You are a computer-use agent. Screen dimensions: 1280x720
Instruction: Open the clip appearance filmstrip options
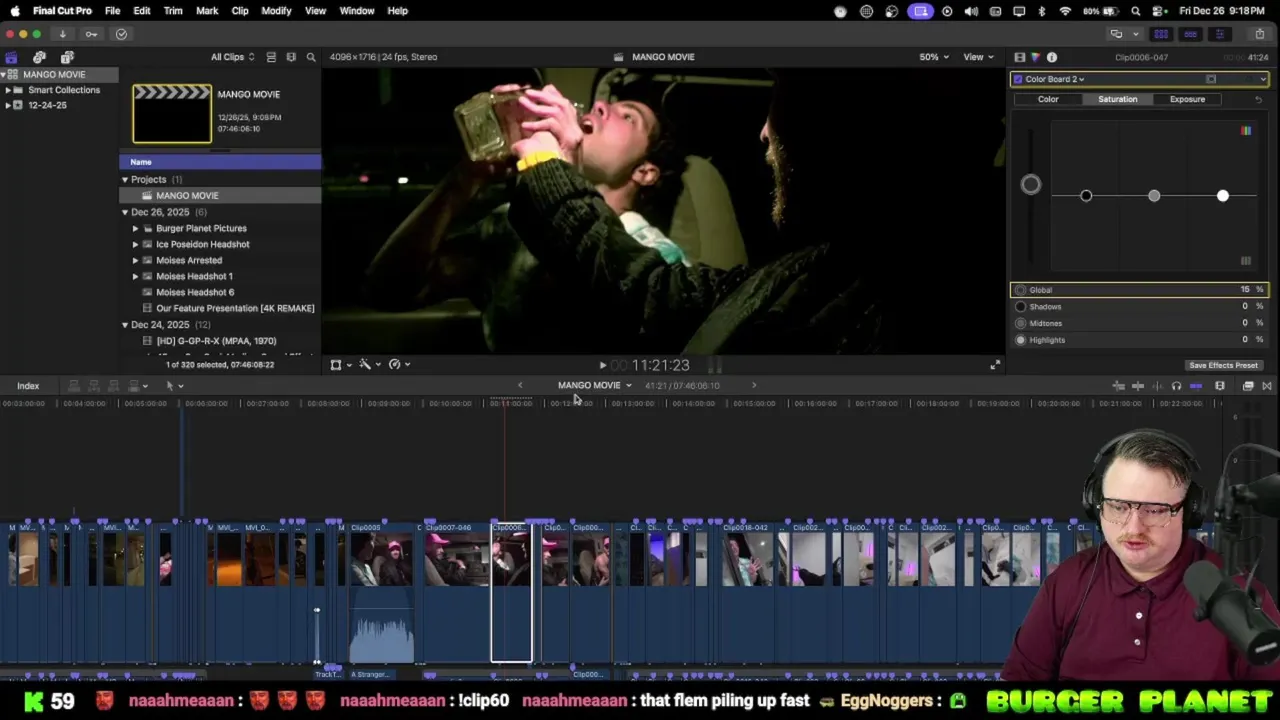291,57
